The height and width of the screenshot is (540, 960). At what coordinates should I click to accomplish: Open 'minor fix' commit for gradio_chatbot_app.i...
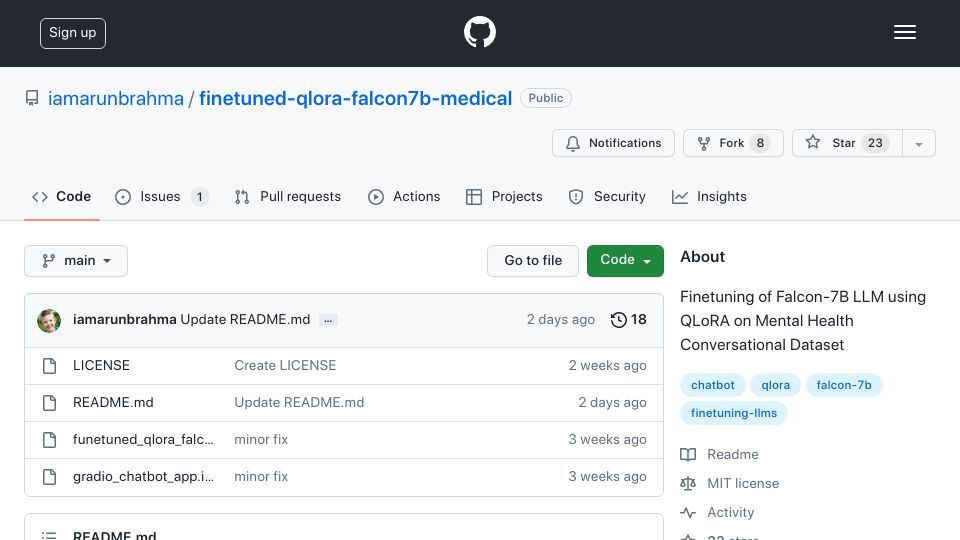pyautogui.click(x=261, y=476)
